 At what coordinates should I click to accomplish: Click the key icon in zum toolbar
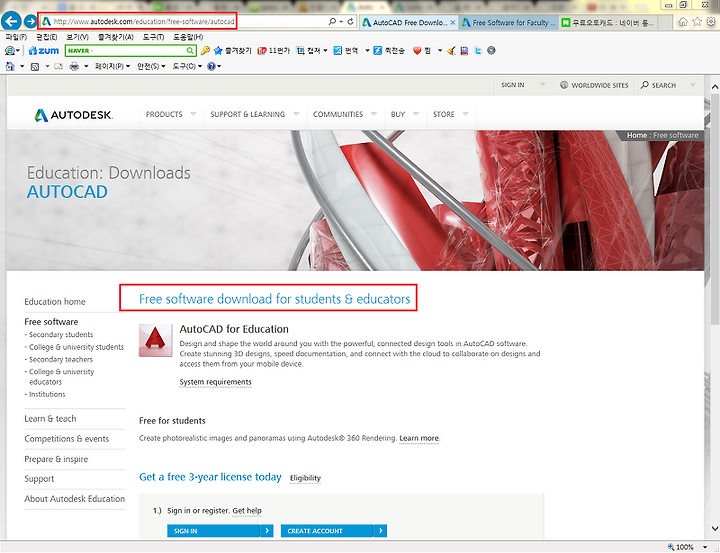click(205, 51)
